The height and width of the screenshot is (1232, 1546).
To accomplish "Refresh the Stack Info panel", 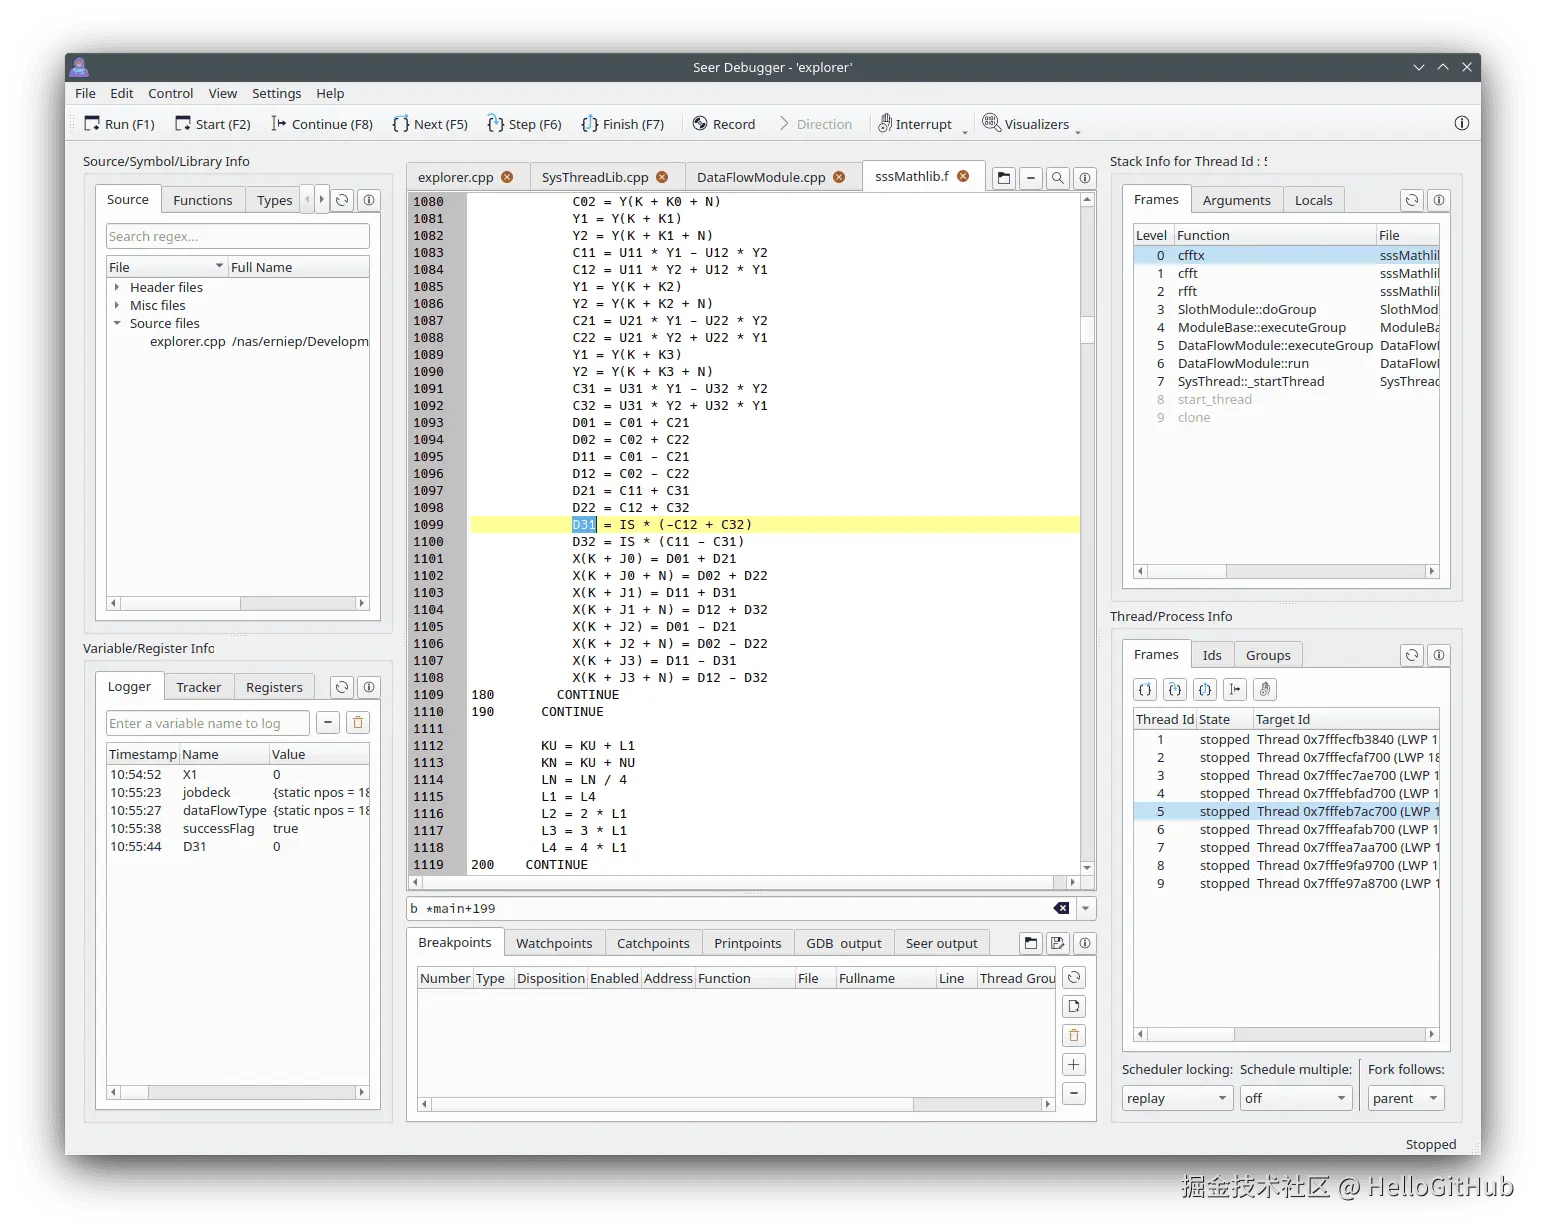I will (x=1412, y=200).
